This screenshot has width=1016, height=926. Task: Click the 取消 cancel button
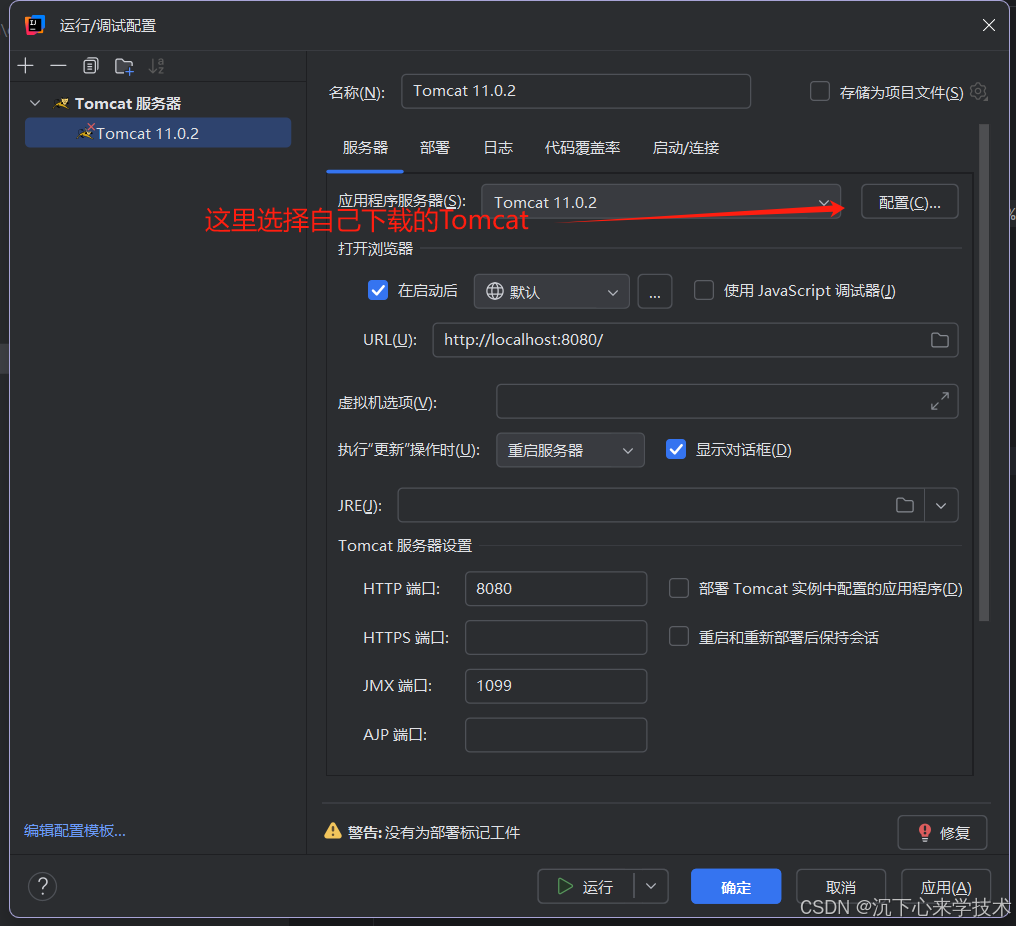pyautogui.click(x=841, y=886)
